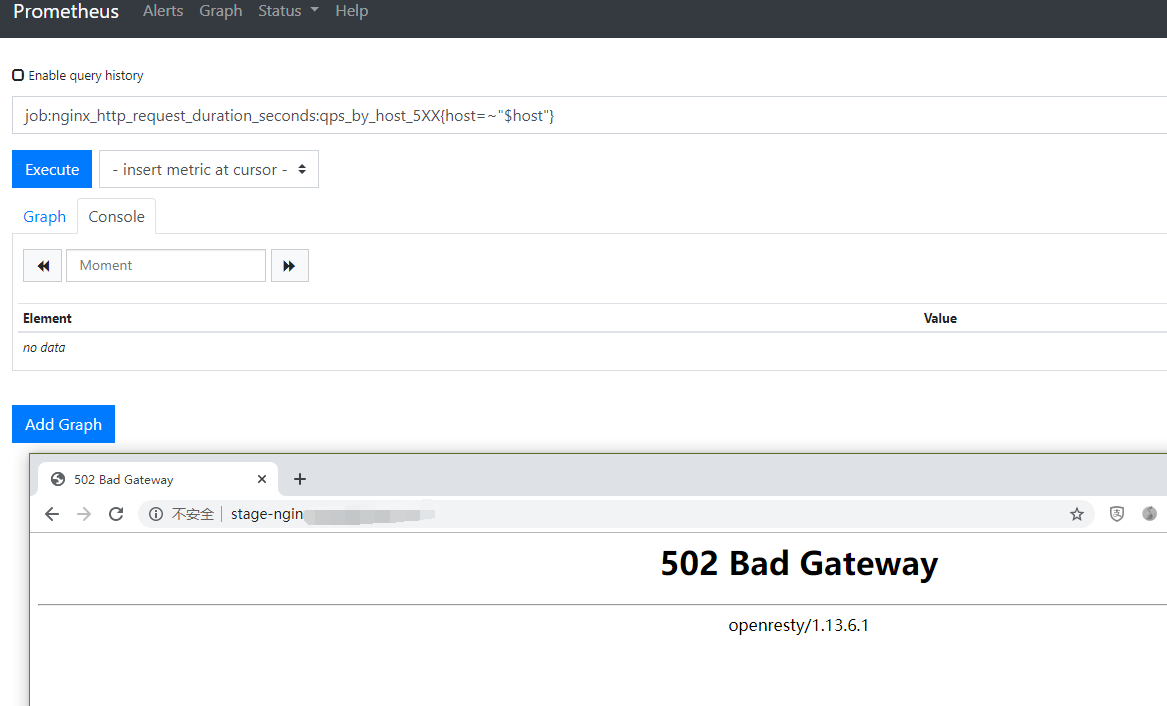Click the Value column header
This screenshot has height=706, width=1167.
pos(940,318)
